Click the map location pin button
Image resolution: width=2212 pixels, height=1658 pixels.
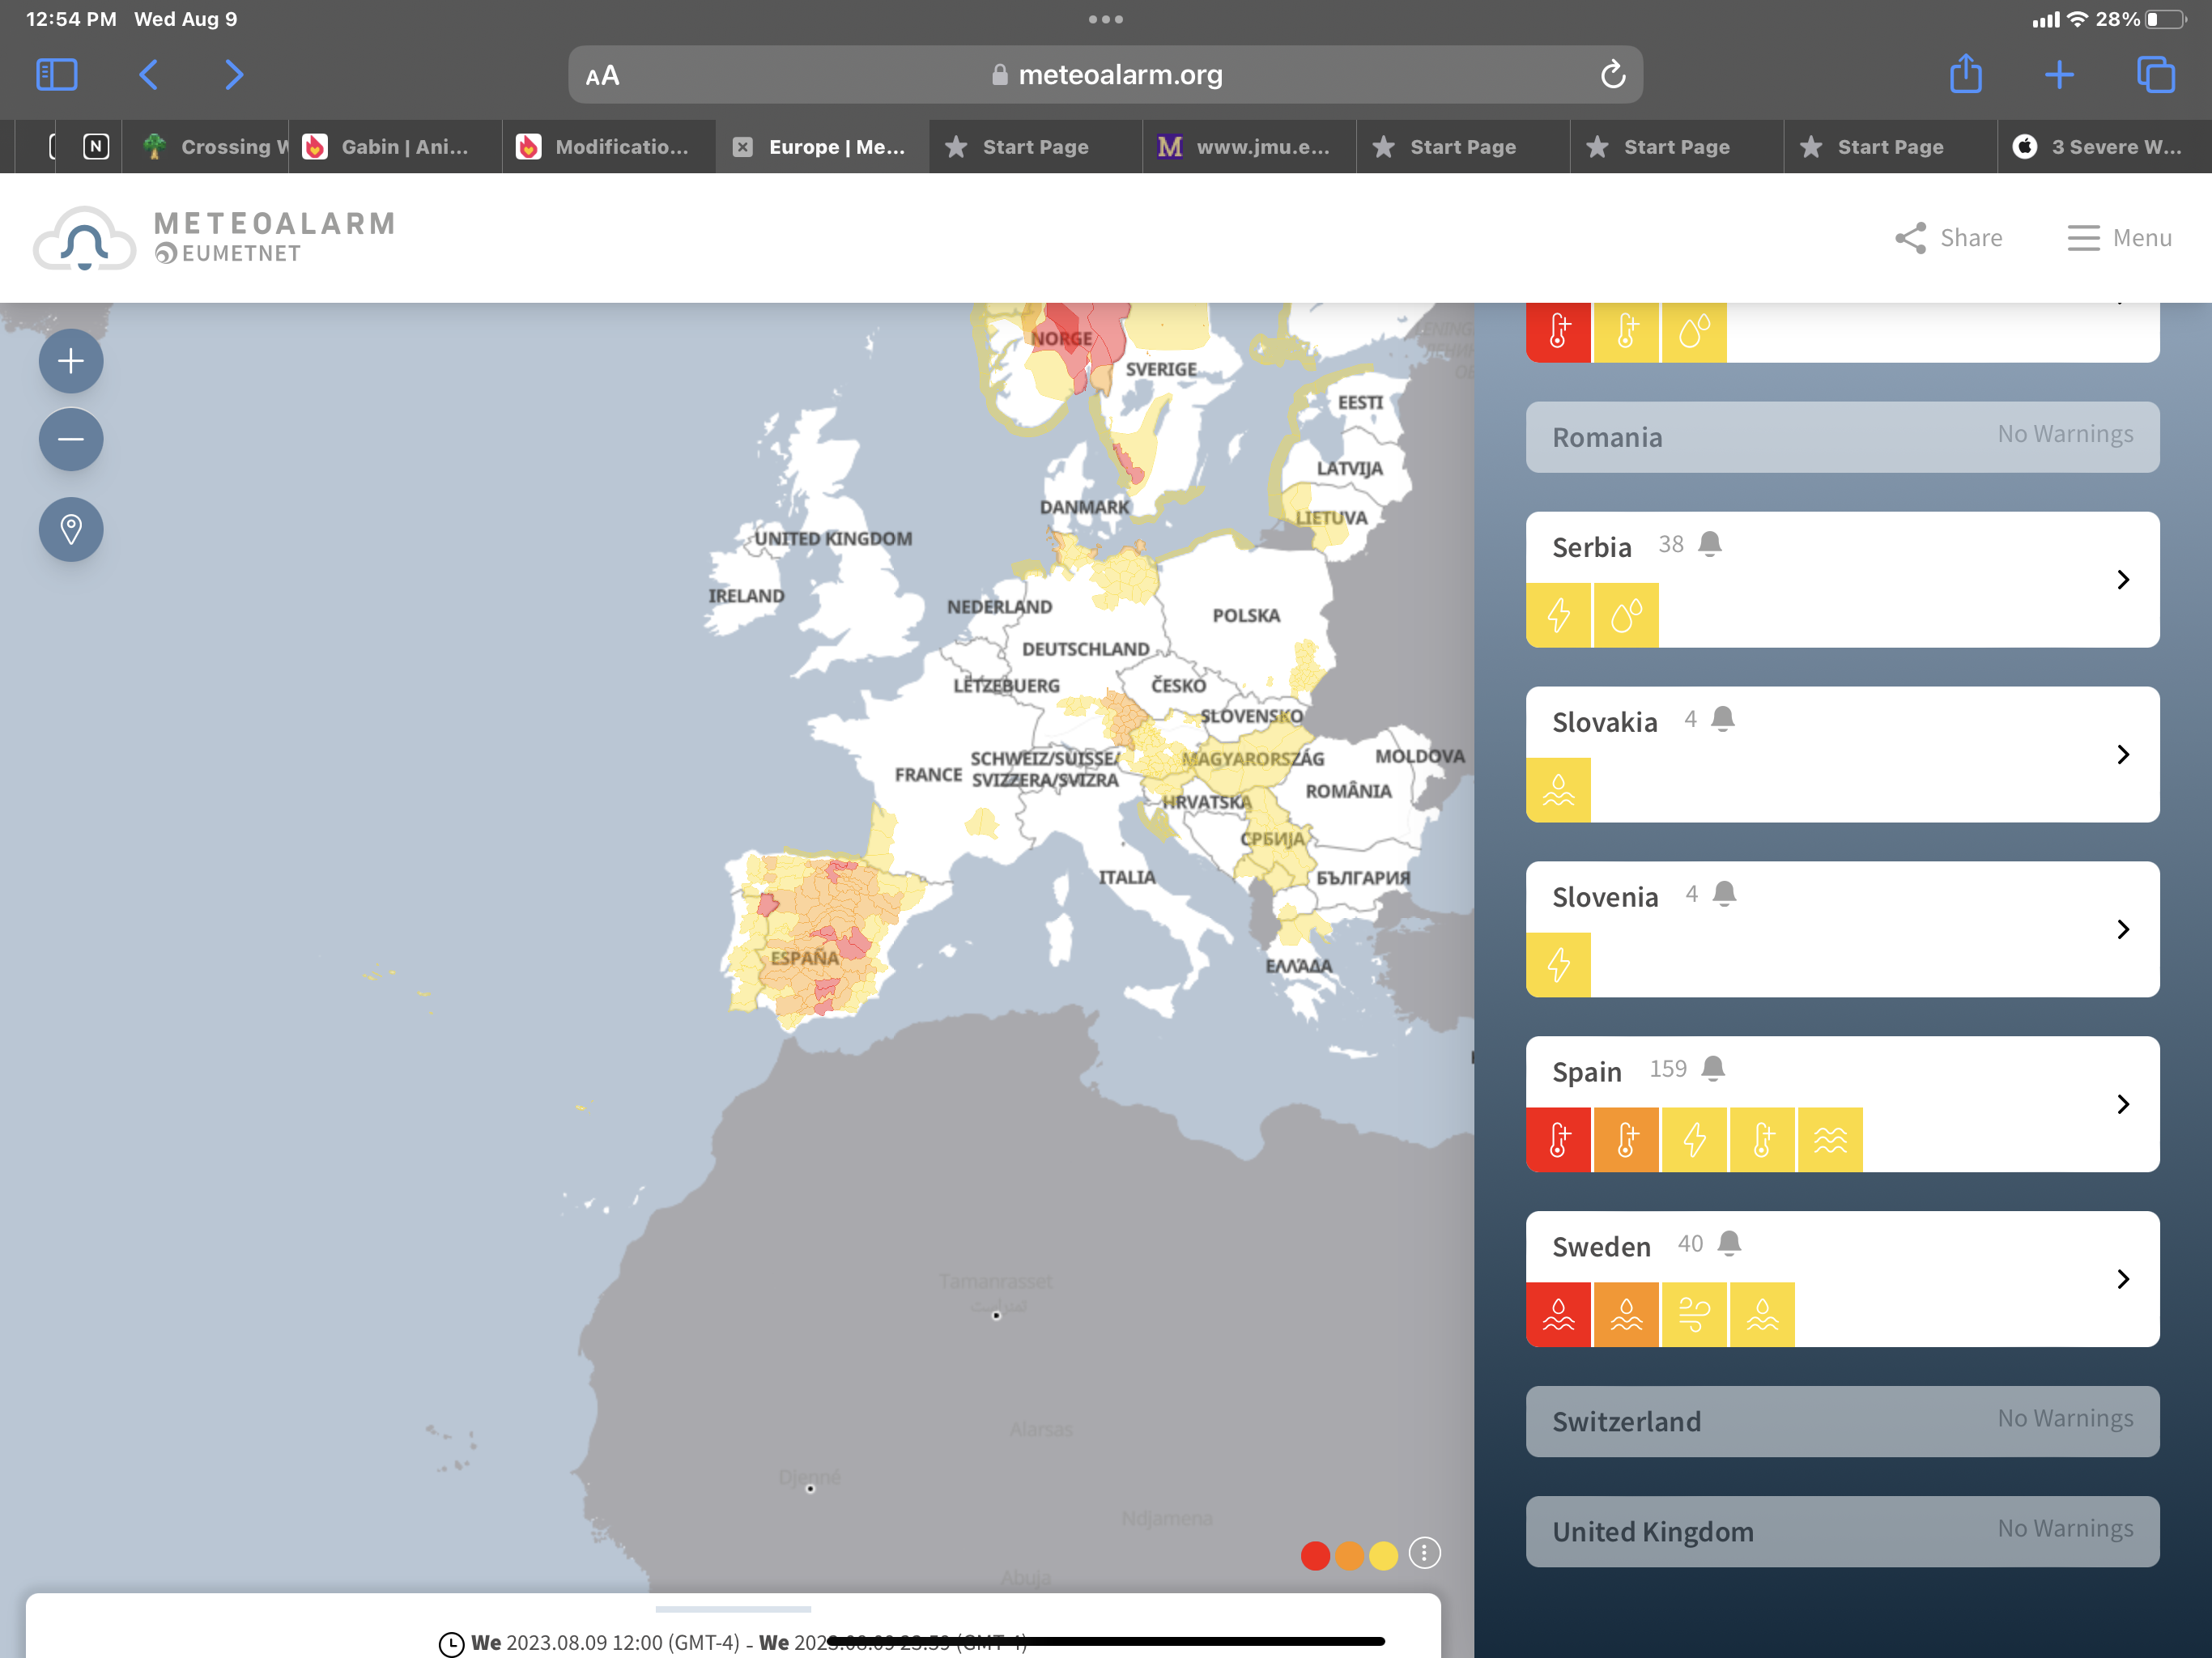[x=71, y=529]
